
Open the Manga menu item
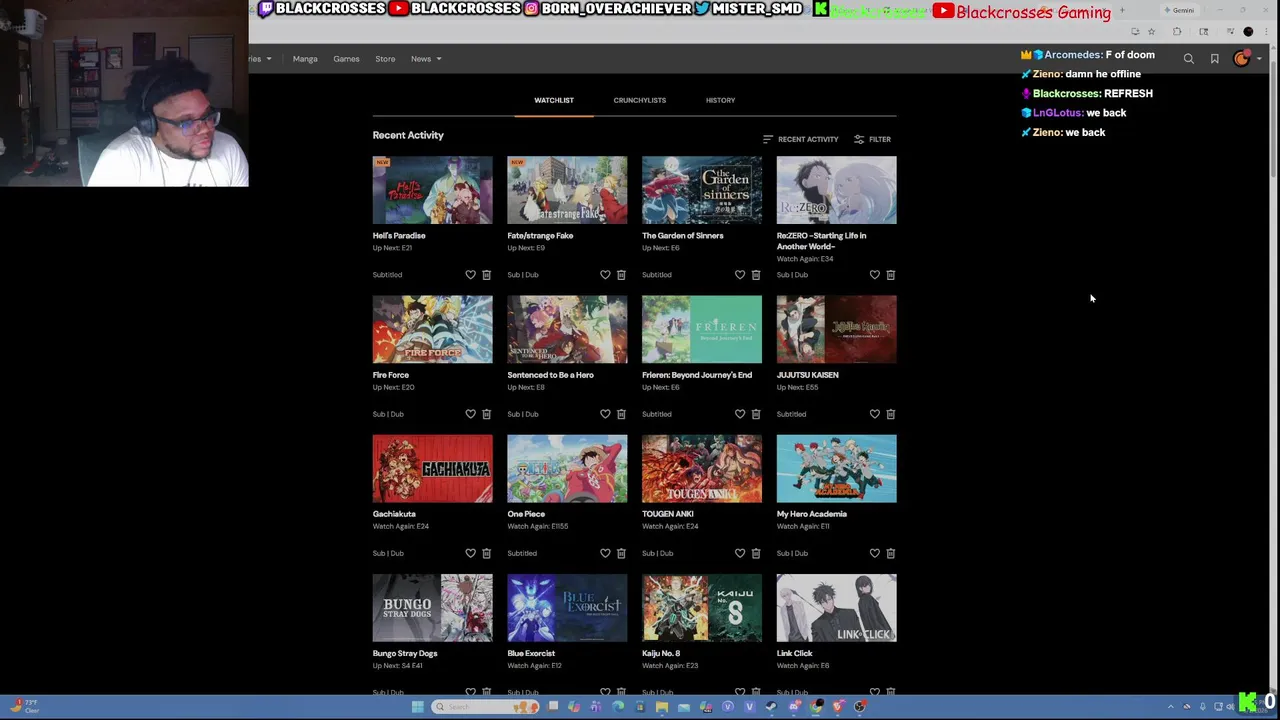305,59
